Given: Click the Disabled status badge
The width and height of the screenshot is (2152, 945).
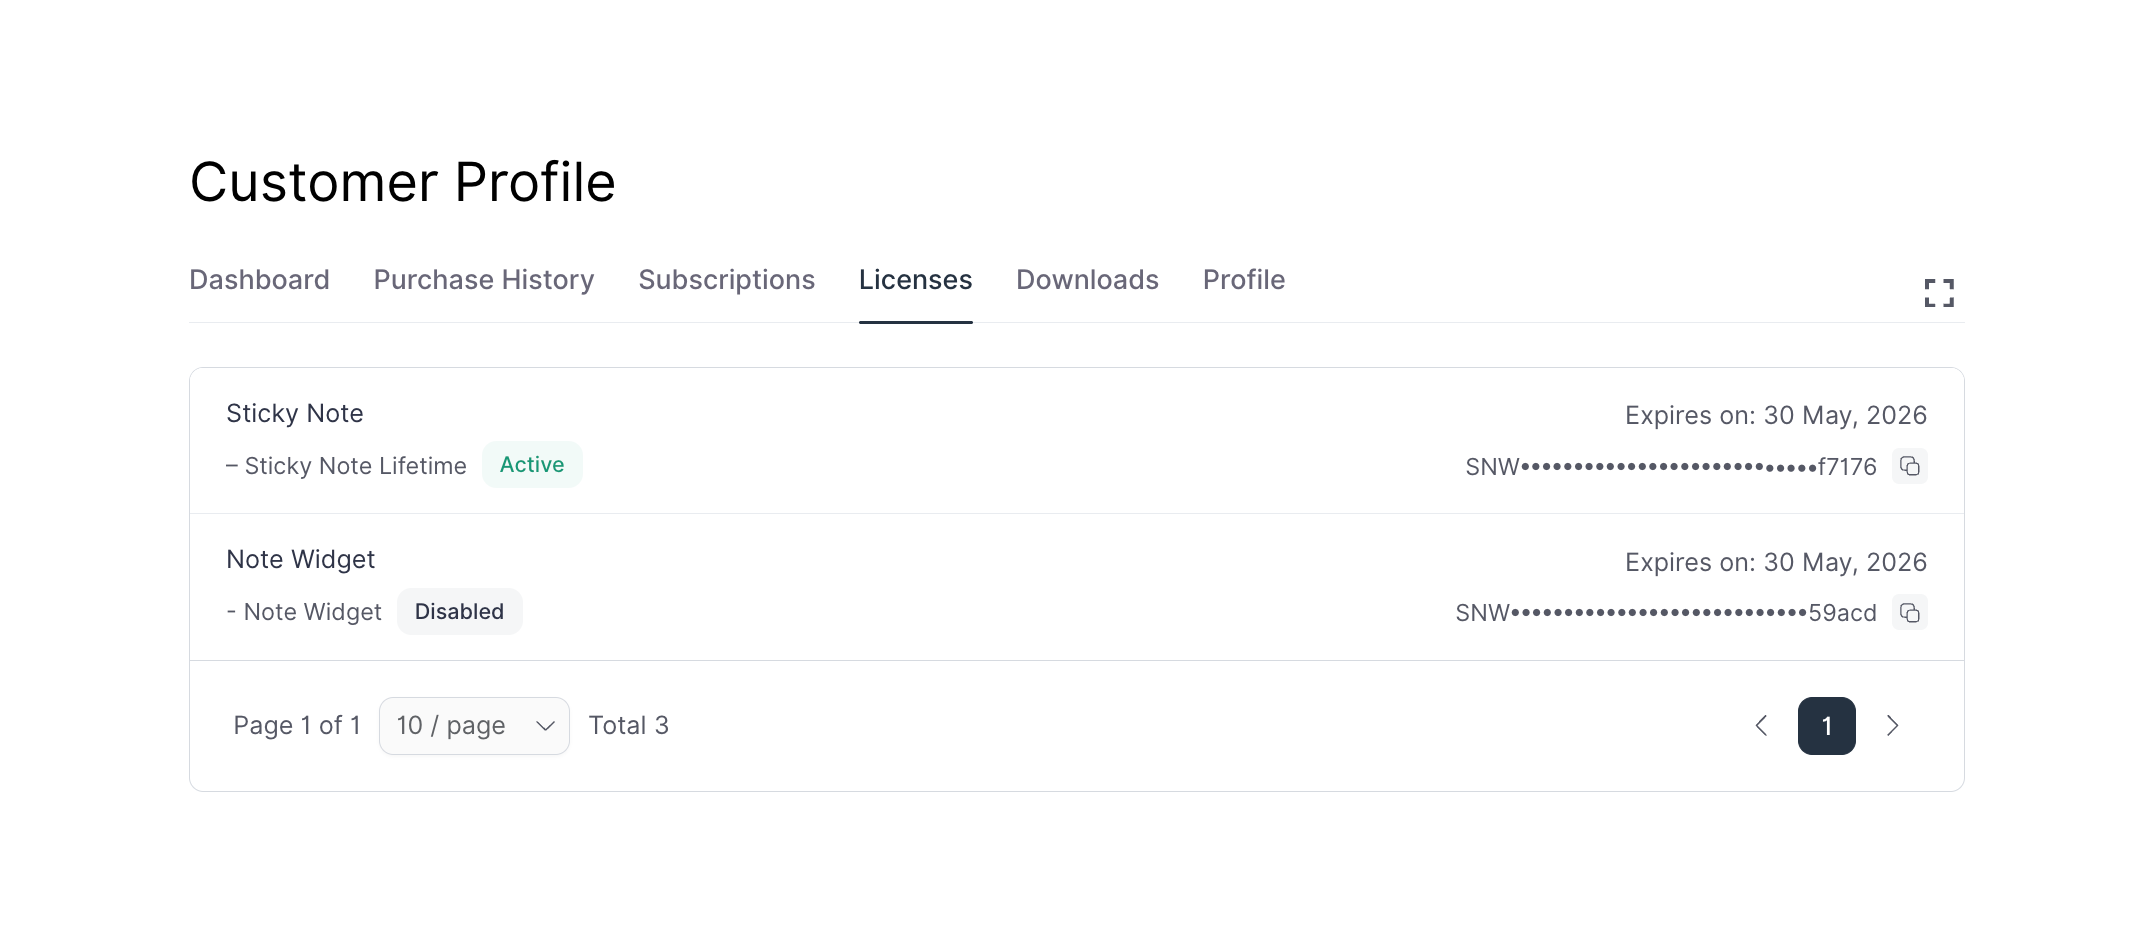Looking at the screenshot, I should coord(459,612).
